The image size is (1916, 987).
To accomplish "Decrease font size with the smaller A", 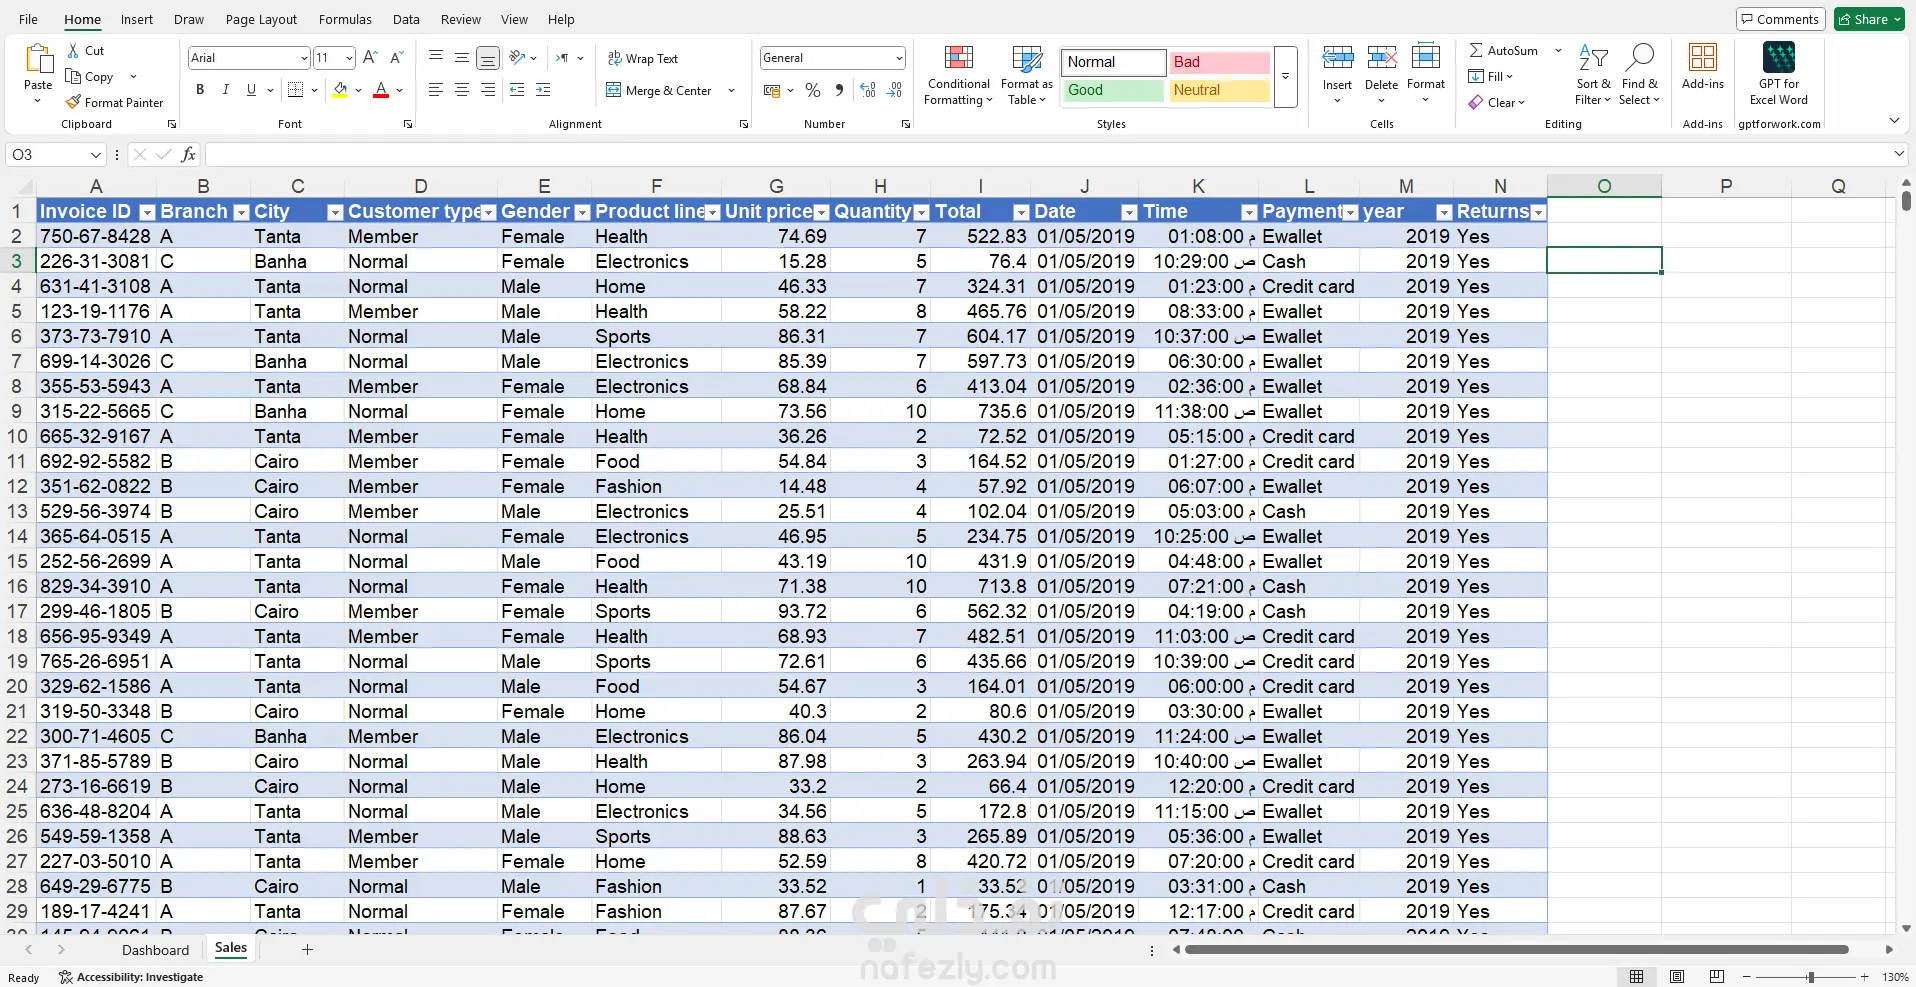I will [396, 58].
